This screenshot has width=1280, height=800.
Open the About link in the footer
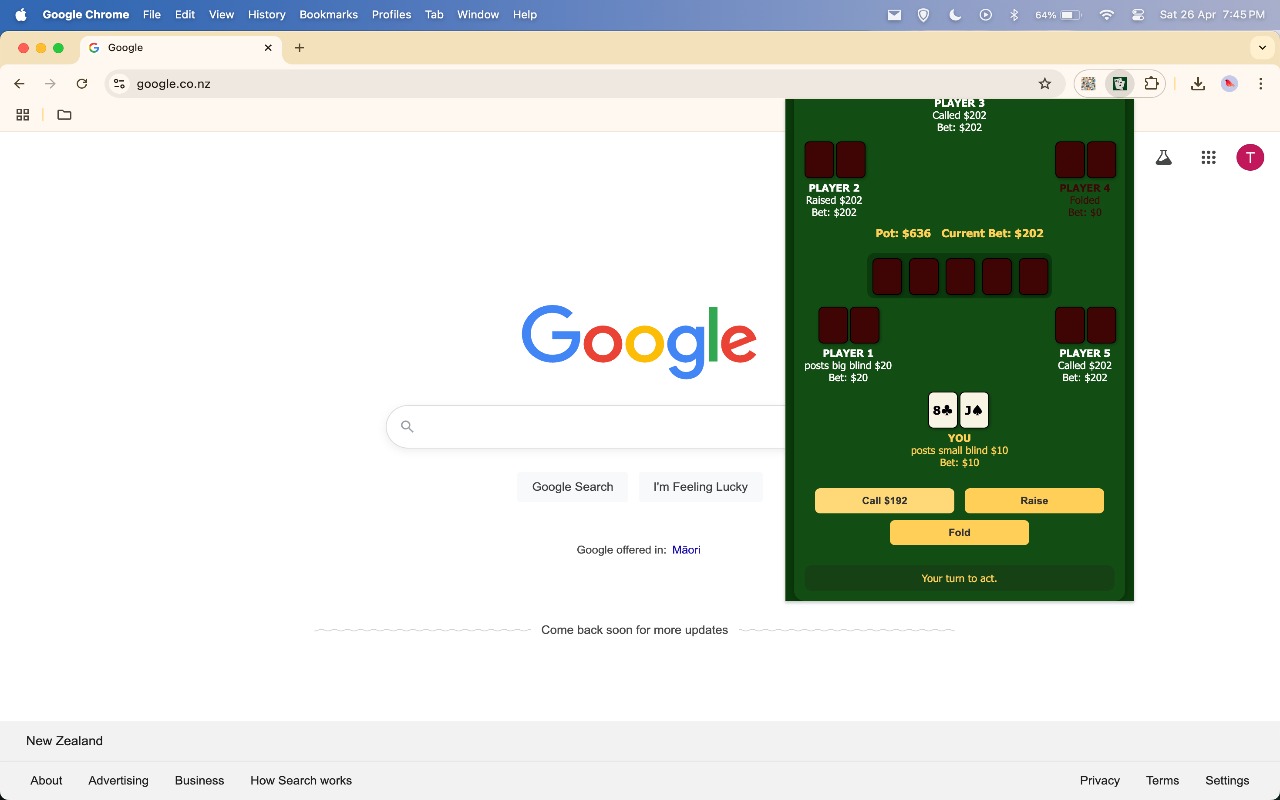[46, 781]
